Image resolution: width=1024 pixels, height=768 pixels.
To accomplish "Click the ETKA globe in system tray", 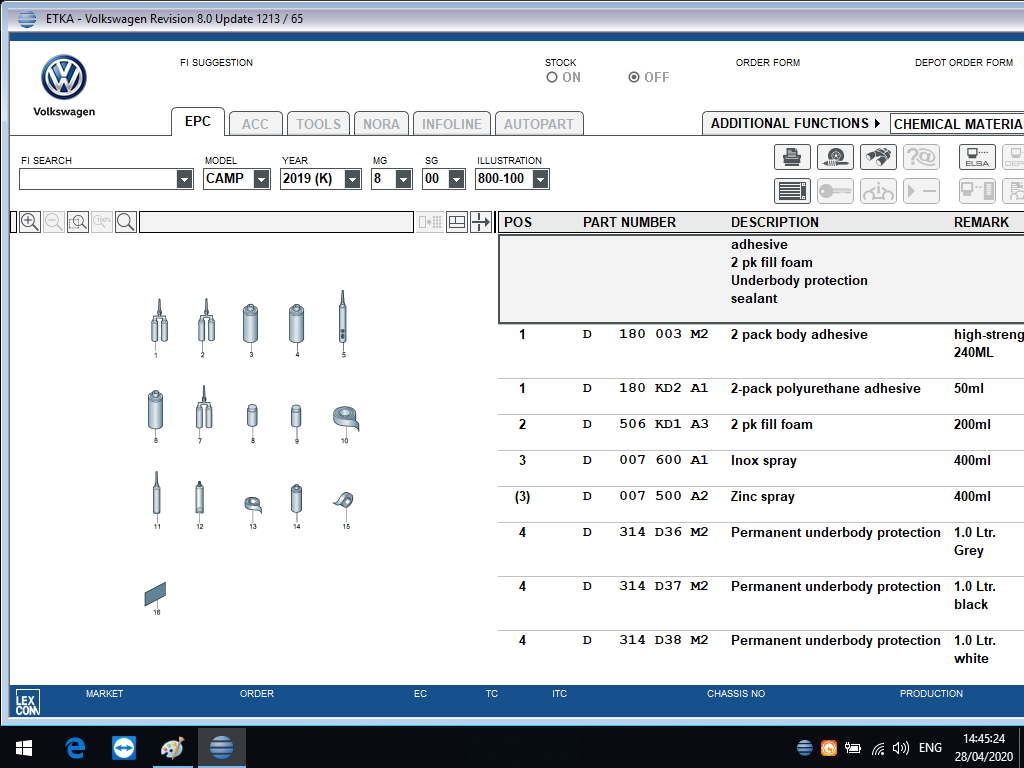I will [805, 748].
